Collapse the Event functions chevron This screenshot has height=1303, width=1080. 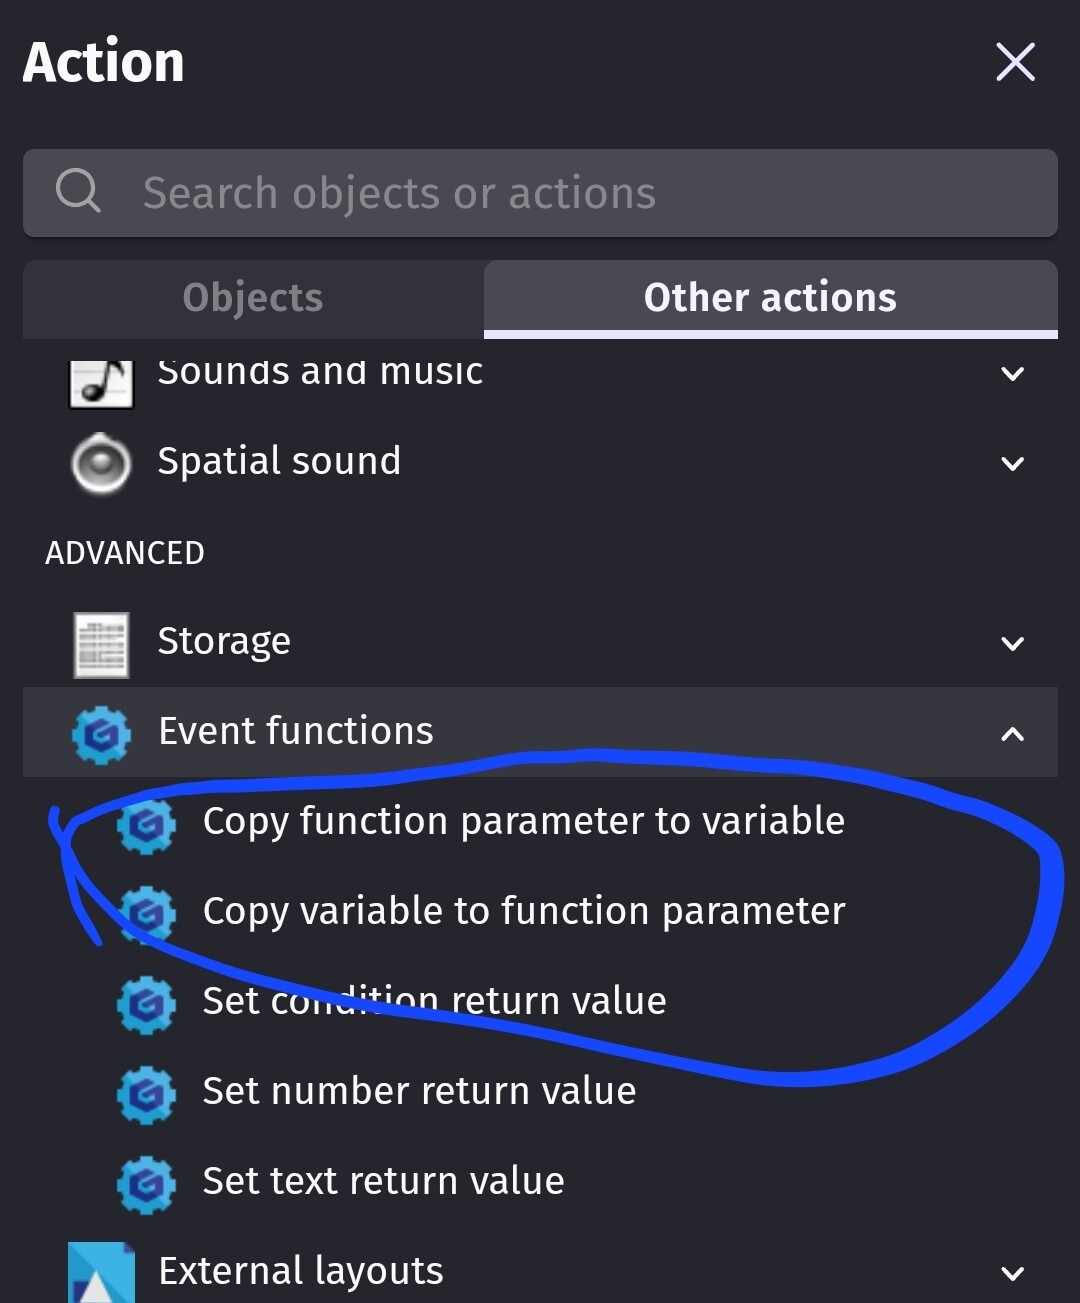pyautogui.click(x=1012, y=734)
